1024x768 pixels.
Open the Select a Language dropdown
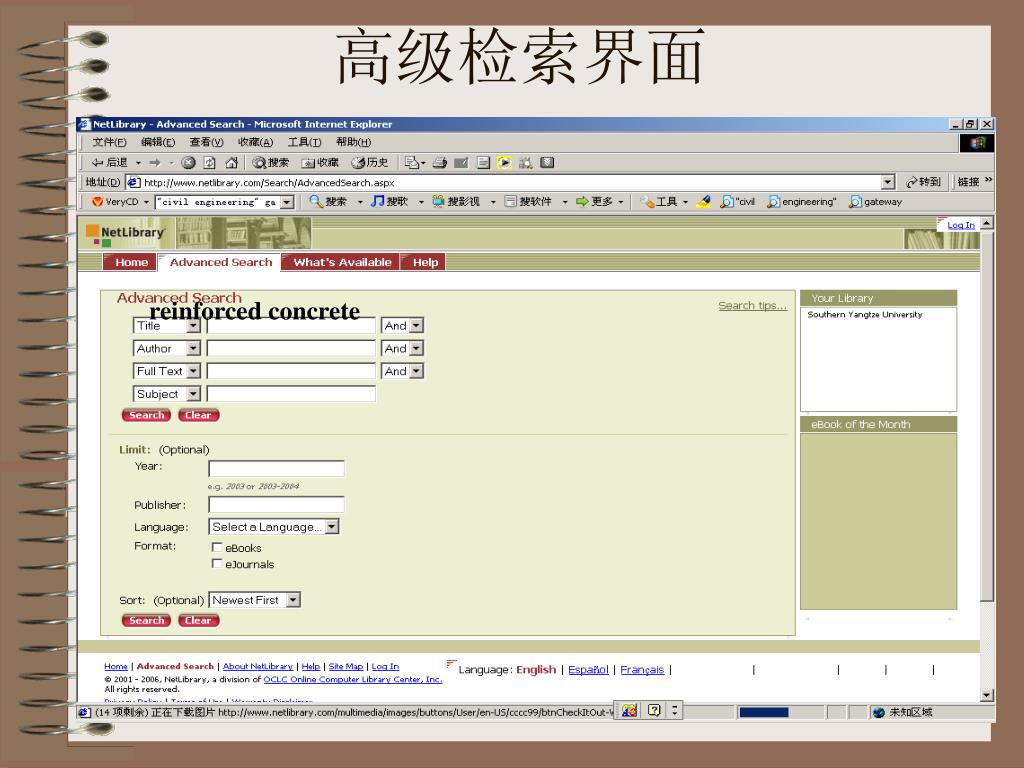(332, 526)
